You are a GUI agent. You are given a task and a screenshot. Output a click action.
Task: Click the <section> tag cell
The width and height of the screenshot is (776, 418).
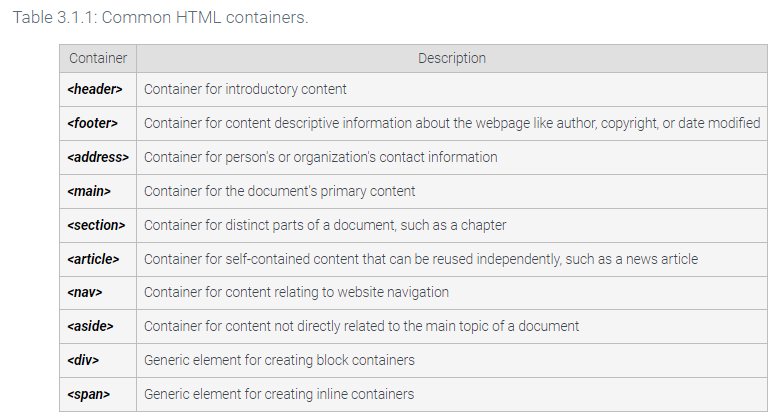[96, 225]
